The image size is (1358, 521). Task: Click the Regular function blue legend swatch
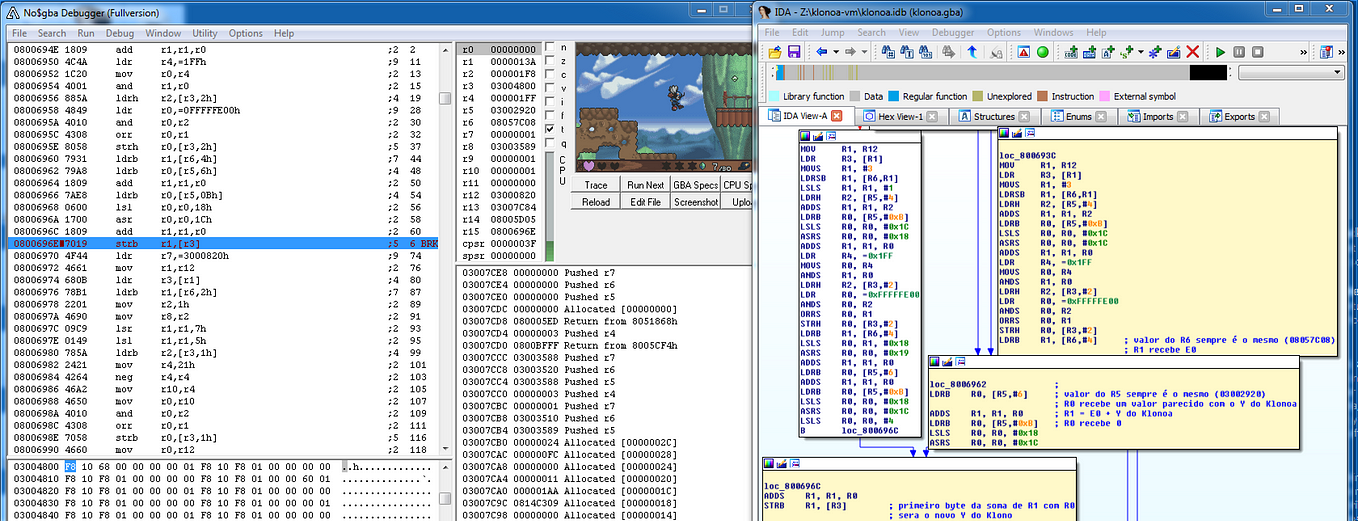point(894,96)
